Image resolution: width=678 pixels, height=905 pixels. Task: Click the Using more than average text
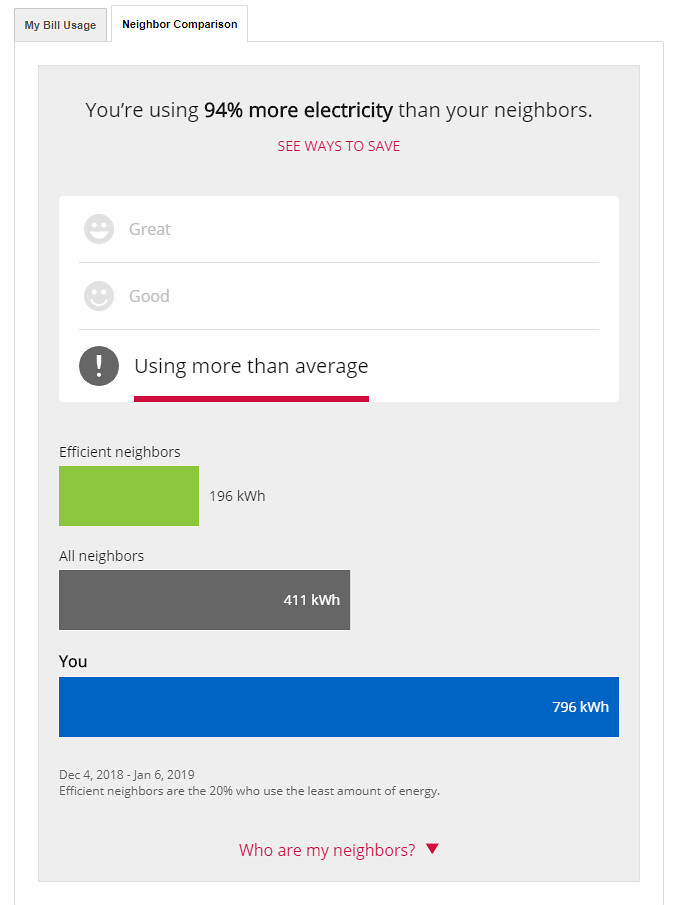point(251,366)
